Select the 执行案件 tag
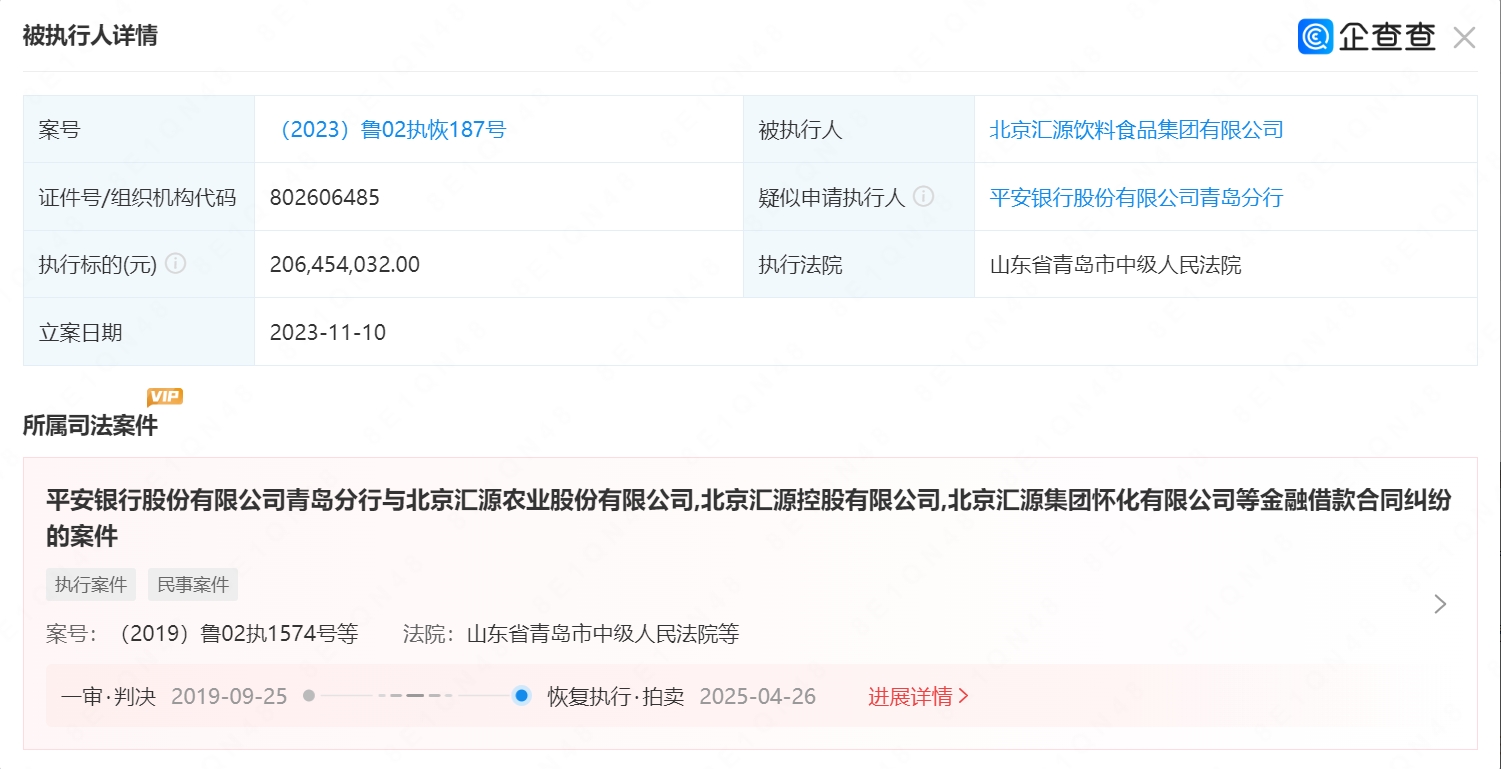 click(x=91, y=585)
